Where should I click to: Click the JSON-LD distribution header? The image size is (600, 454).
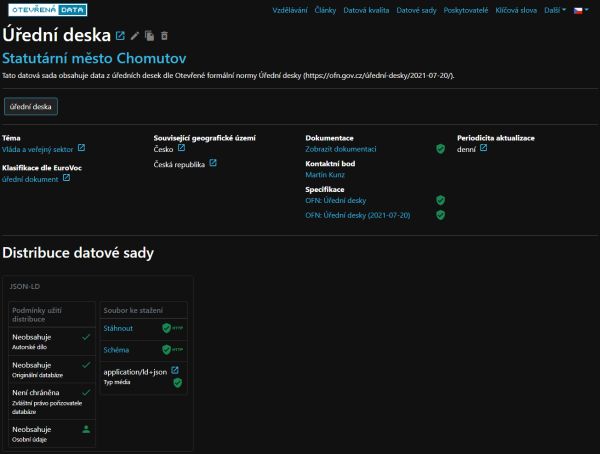pyautogui.click(x=24, y=286)
